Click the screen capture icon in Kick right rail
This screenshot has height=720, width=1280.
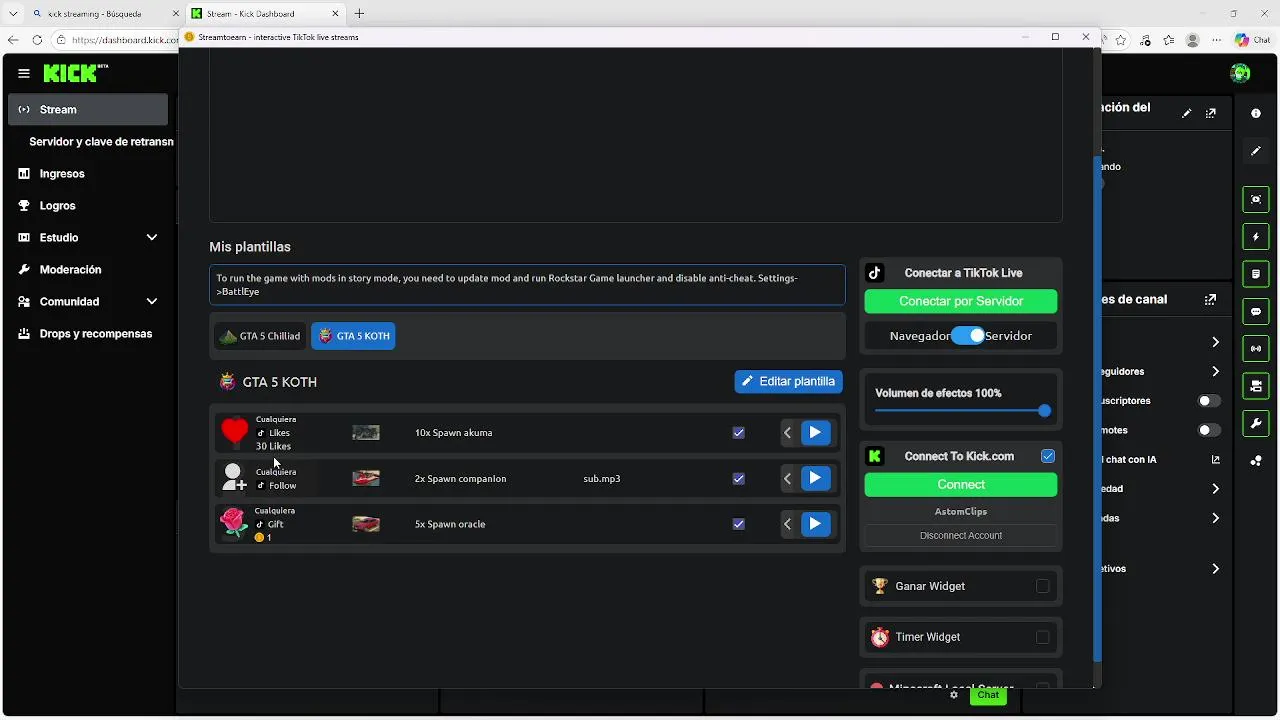pos(1256,199)
